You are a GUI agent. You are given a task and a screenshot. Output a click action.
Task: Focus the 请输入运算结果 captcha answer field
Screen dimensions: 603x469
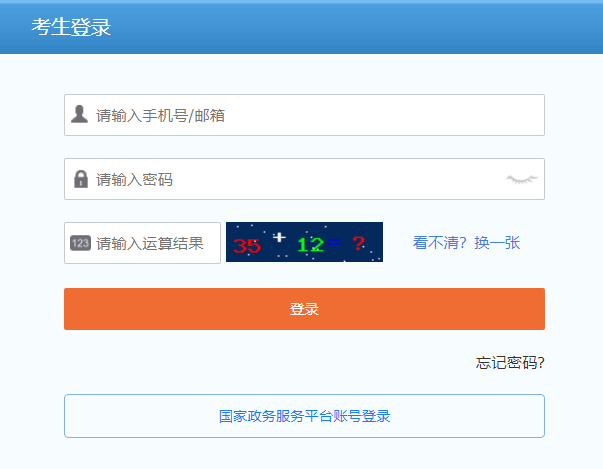pyautogui.click(x=142, y=243)
